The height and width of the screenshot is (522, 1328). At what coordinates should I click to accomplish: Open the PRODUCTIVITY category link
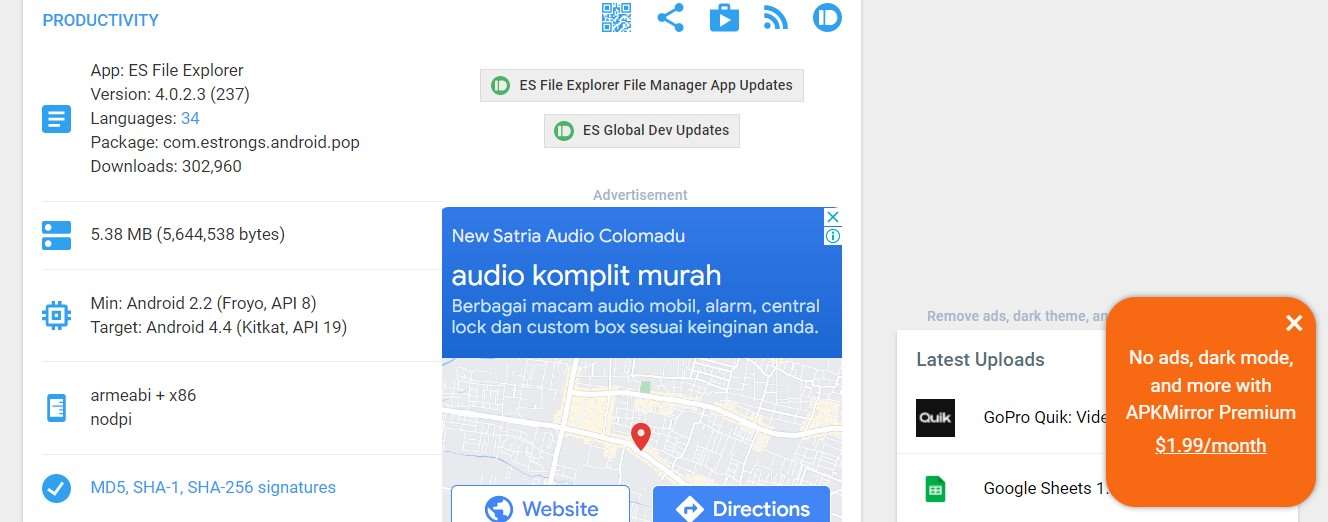click(100, 20)
